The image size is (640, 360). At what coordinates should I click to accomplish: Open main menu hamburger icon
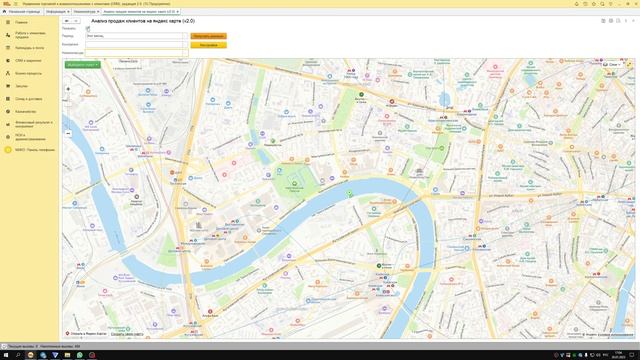coord(16,4)
